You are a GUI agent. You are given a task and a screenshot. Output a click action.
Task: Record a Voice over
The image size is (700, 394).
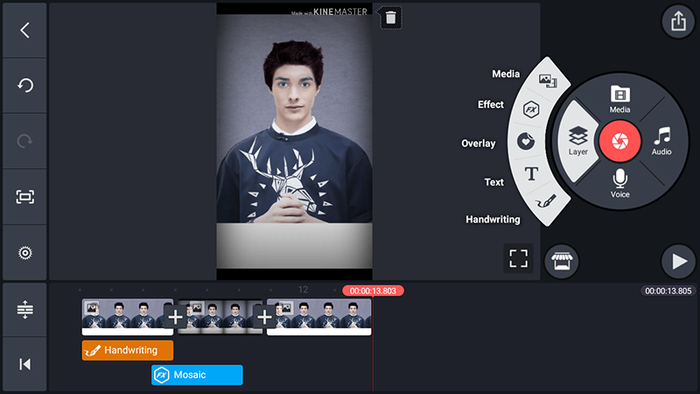pyautogui.click(x=620, y=183)
